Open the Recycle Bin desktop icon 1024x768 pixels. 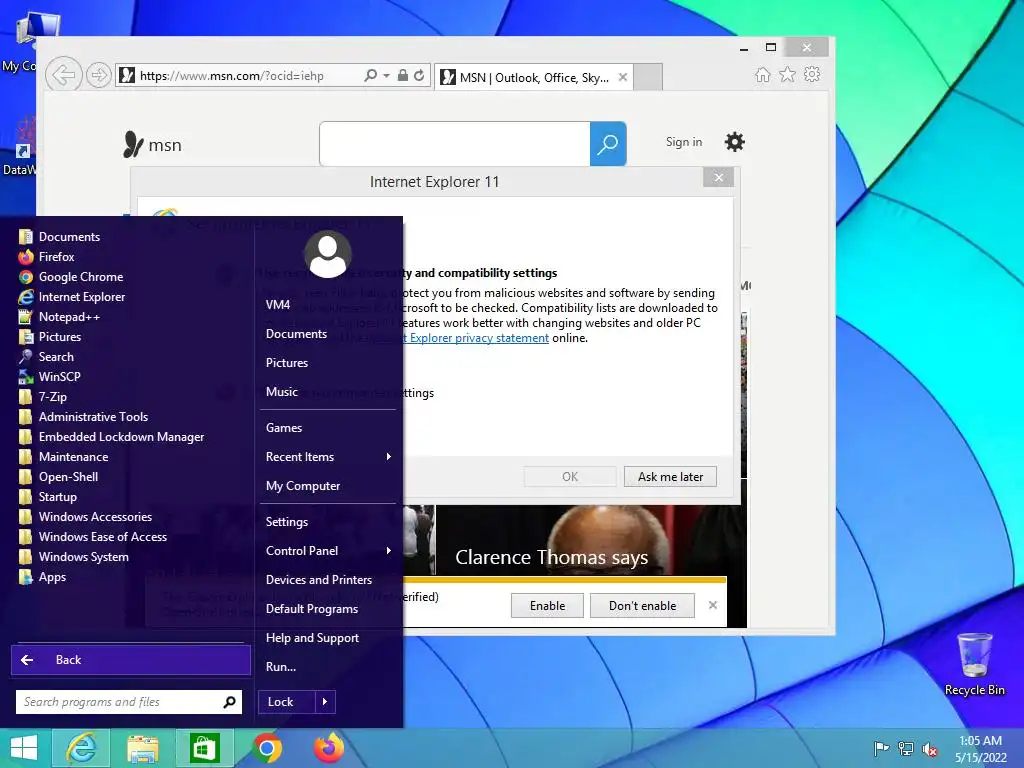pyautogui.click(x=974, y=664)
